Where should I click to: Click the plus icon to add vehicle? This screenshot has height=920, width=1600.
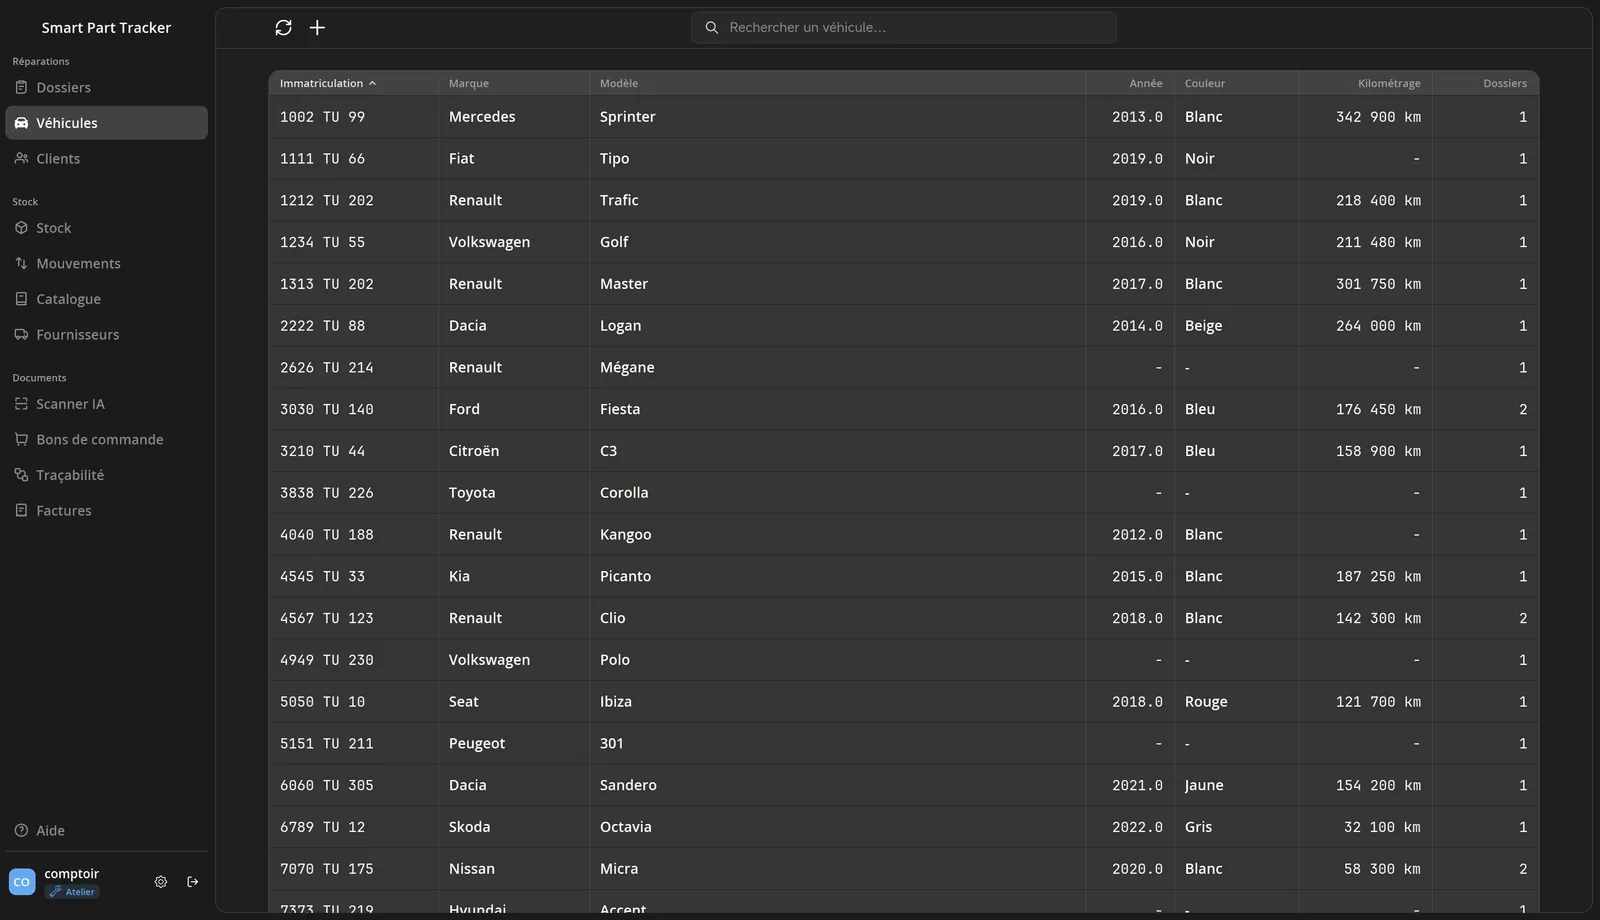click(317, 28)
